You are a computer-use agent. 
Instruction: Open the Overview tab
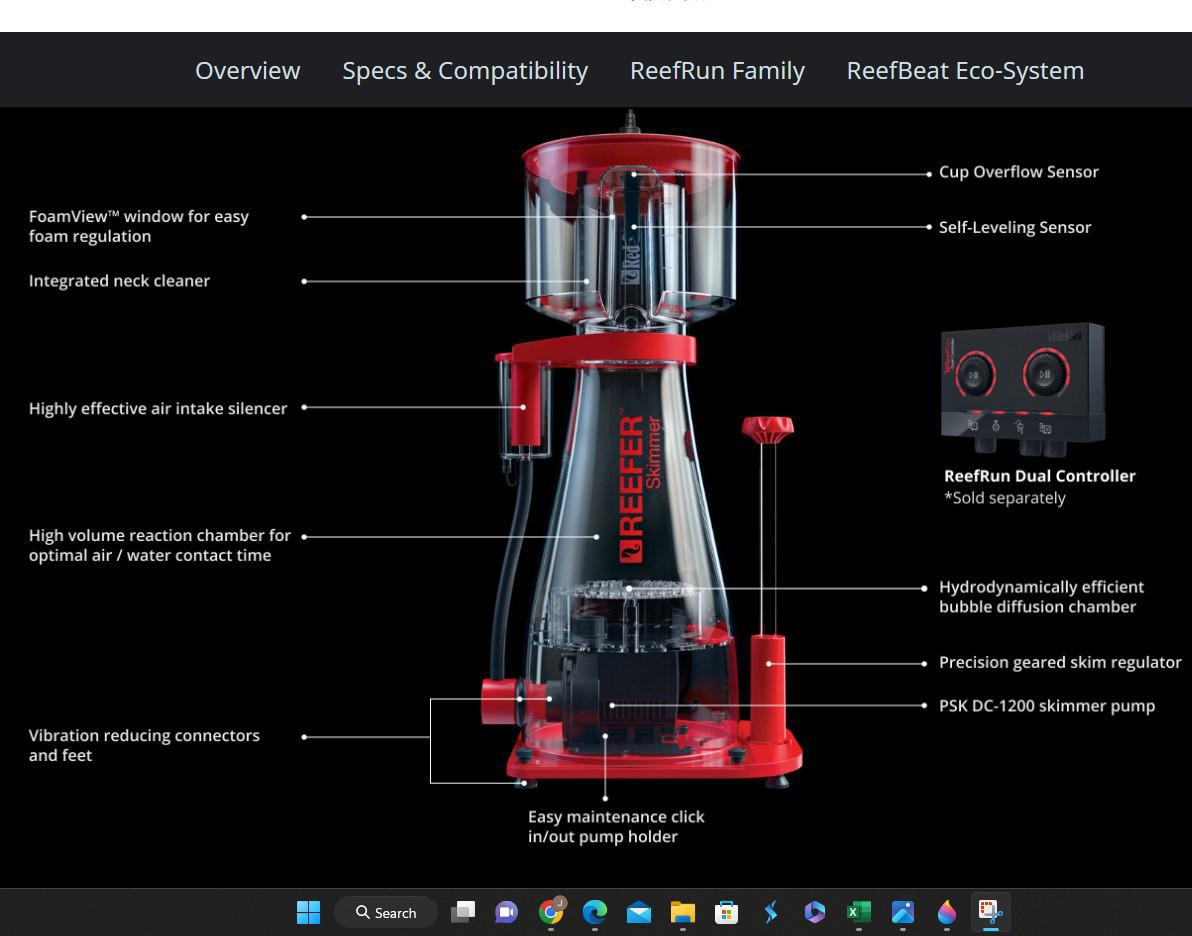(x=247, y=71)
